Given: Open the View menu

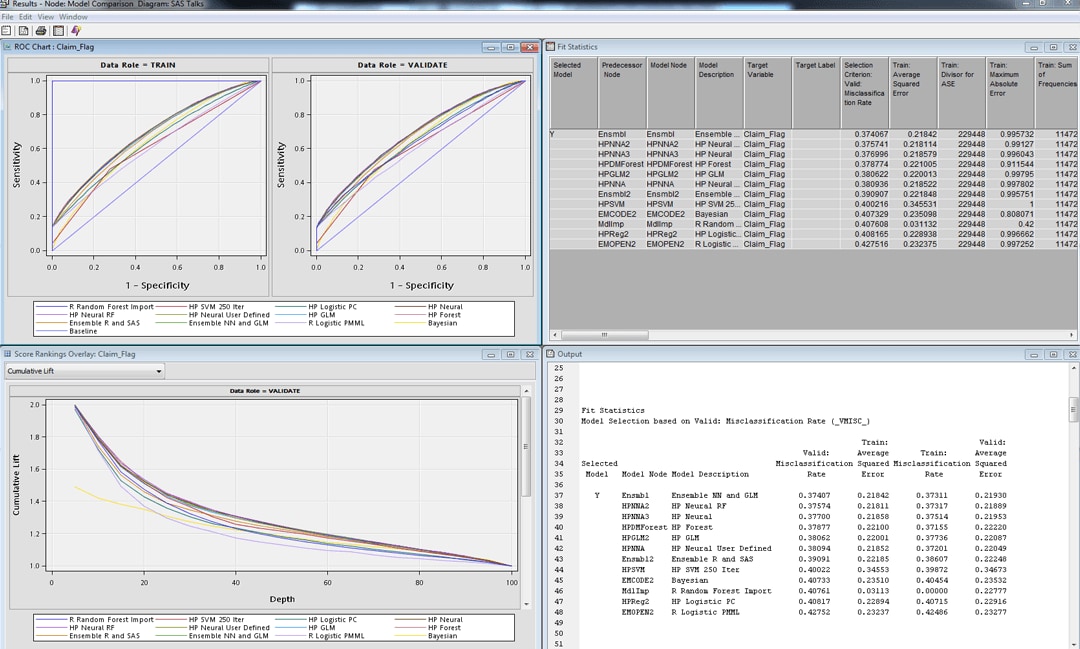Looking at the screenshot, I should pos(45,17).
